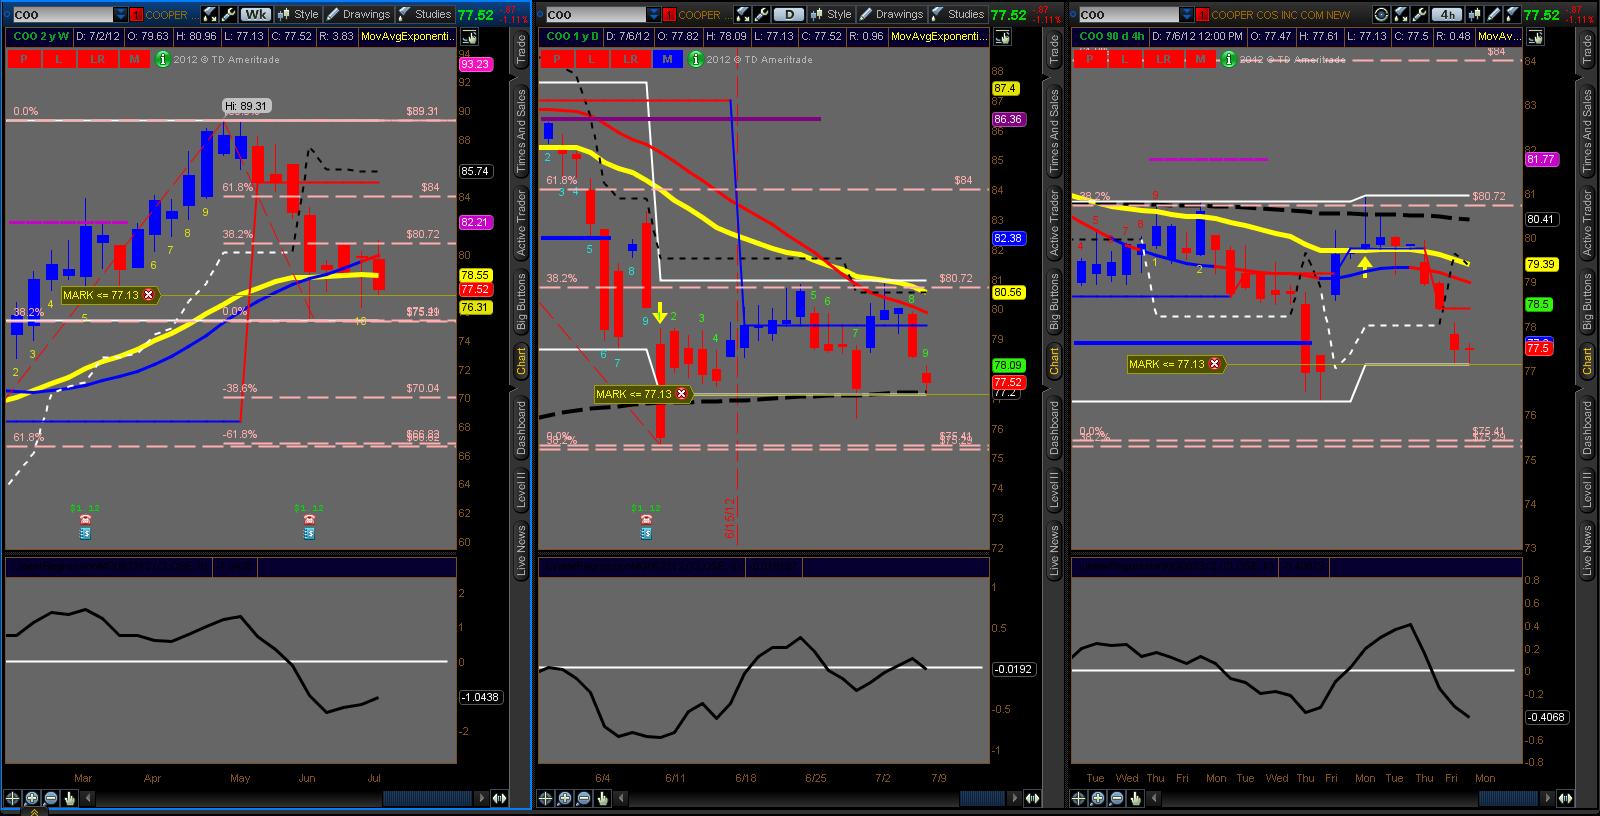Viewport: 1600px width, 816px height.
Task: Open the weekly chart's settings wrench
Action: pos(229,15)
